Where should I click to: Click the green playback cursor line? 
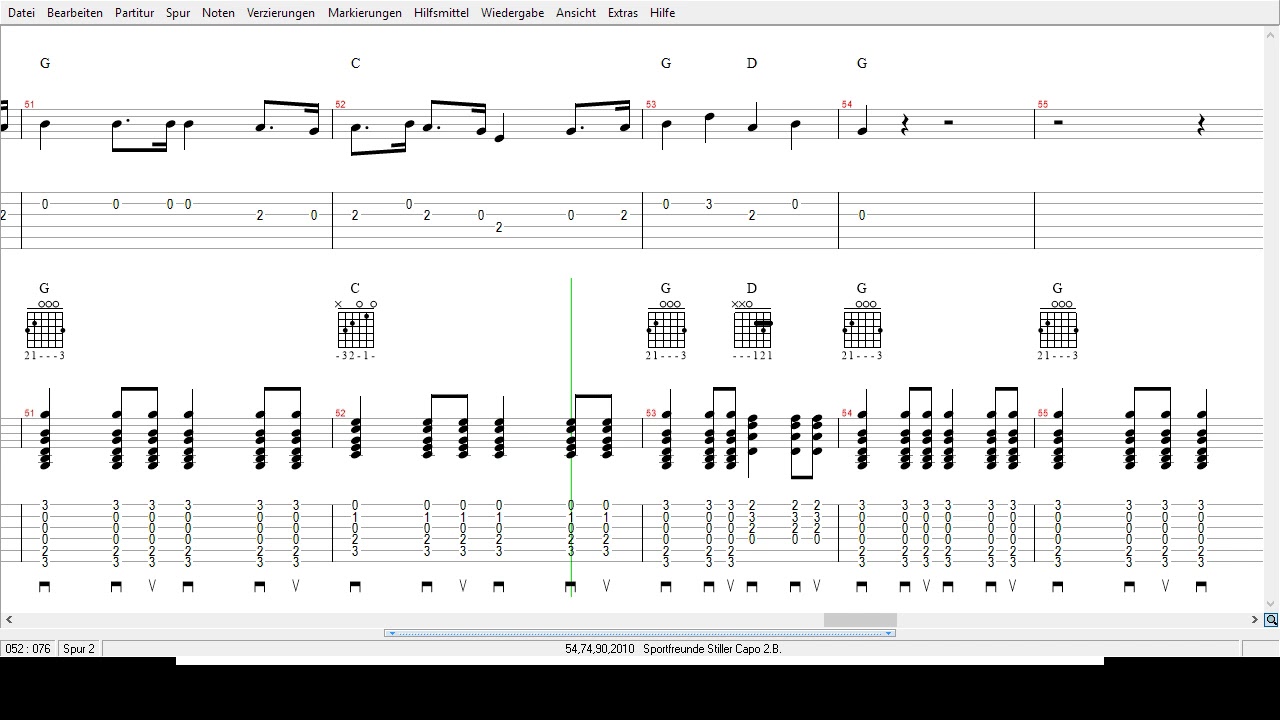571,437
